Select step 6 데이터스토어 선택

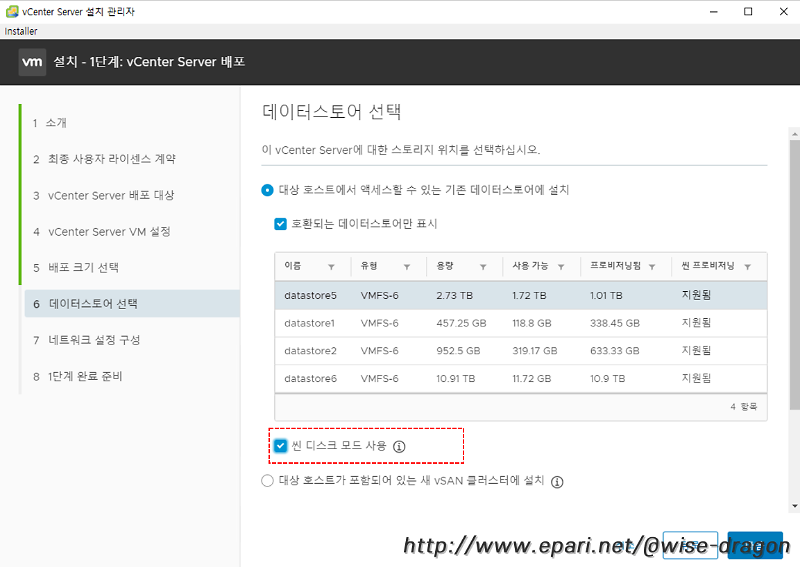[132, 304]
